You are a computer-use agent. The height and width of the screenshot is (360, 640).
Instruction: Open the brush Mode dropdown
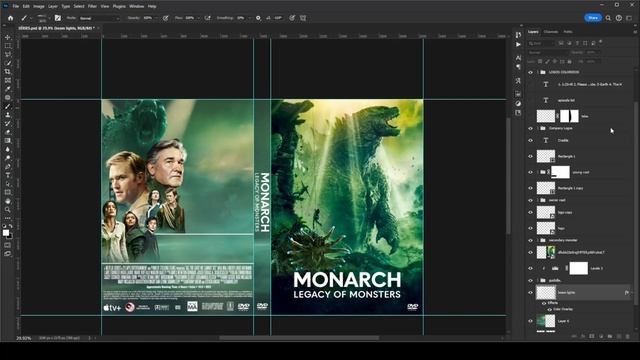(99, 18)
